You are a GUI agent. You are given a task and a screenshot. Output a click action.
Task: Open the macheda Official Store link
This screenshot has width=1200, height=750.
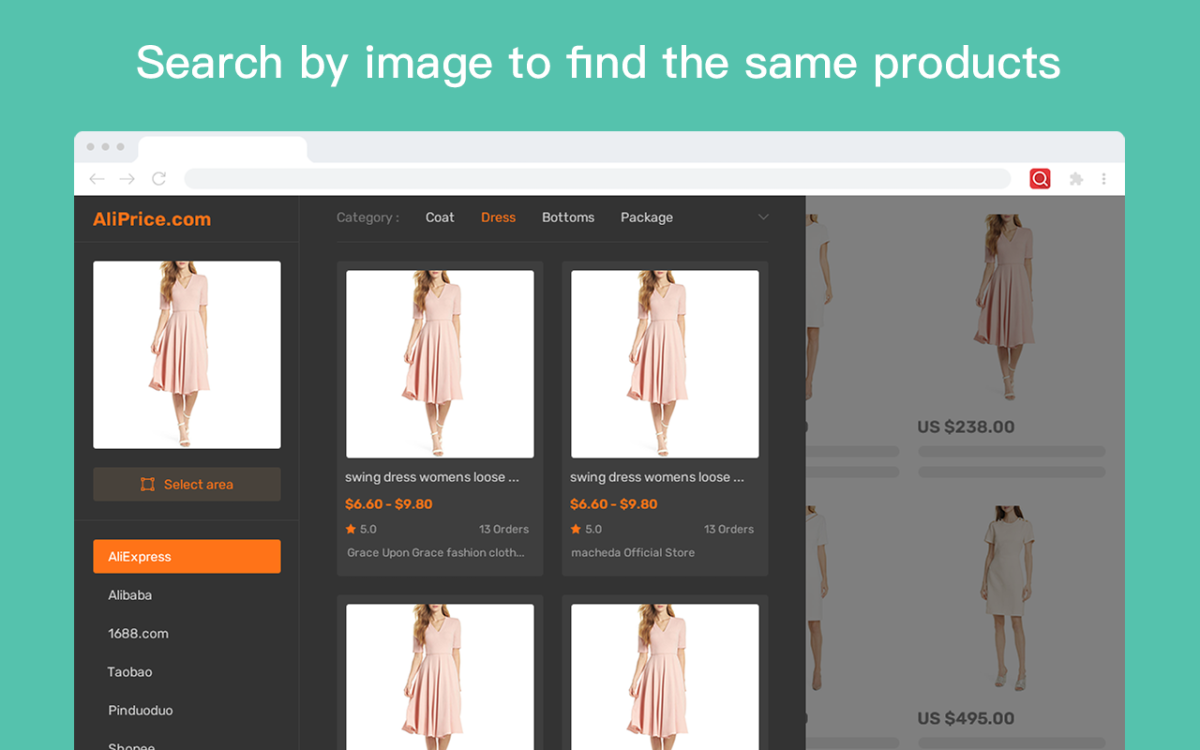coord(632,552)
